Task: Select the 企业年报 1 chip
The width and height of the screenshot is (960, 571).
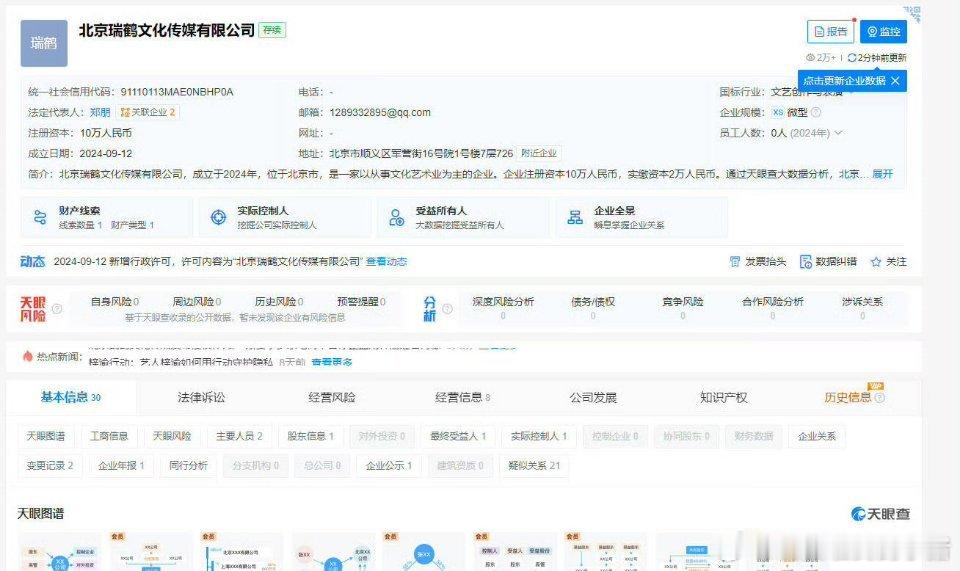Action: coord(121,465)
